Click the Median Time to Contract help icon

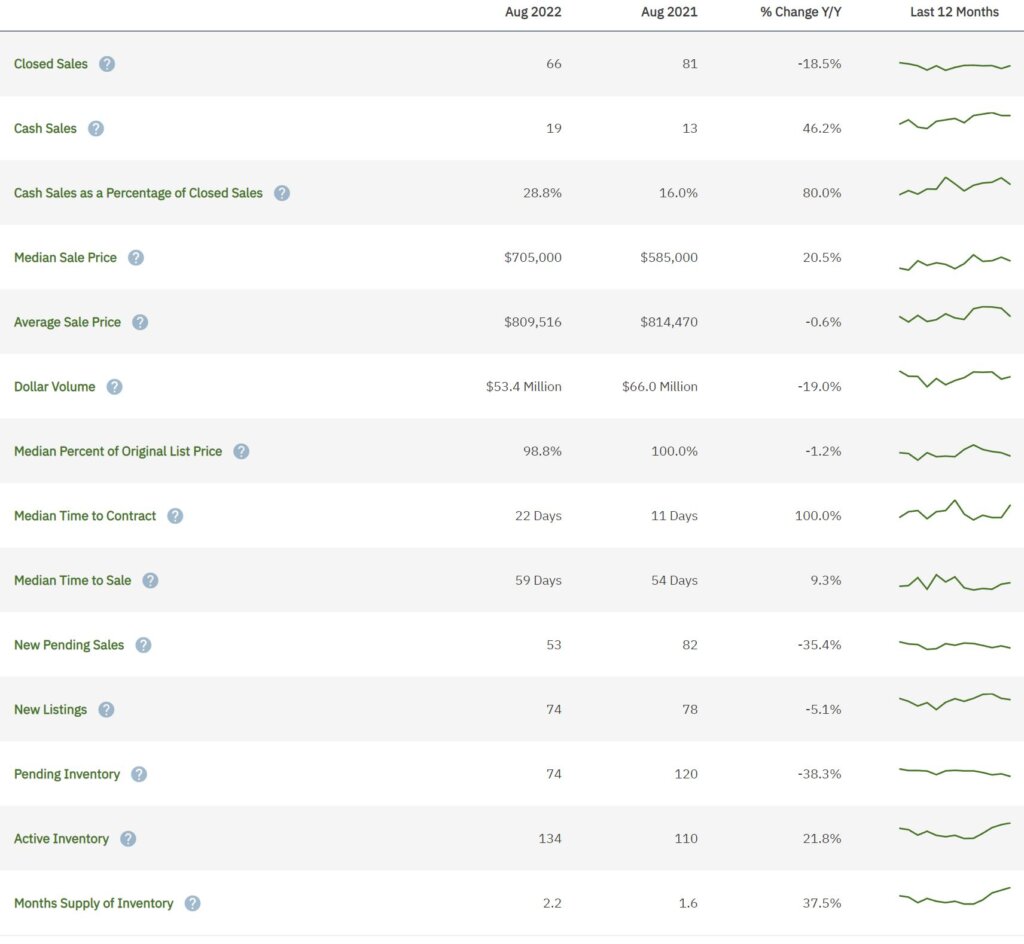point(175,516)
